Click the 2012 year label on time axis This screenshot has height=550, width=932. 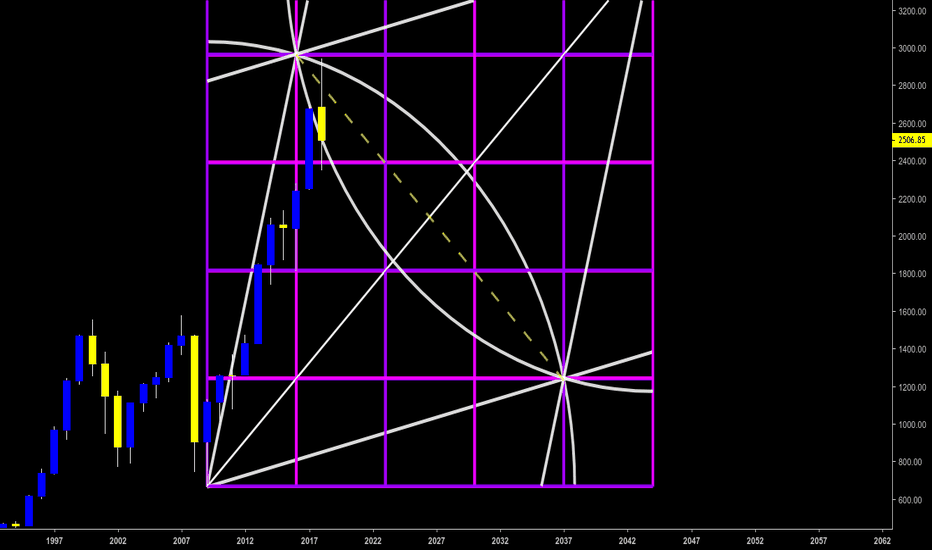click(x=245, y=540)
